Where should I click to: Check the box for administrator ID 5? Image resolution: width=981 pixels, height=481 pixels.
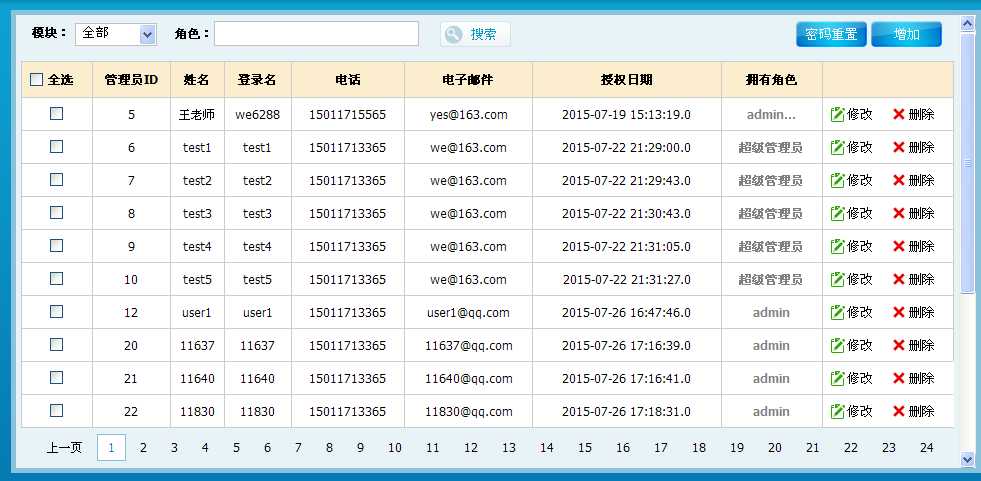[x=56, y=113]
